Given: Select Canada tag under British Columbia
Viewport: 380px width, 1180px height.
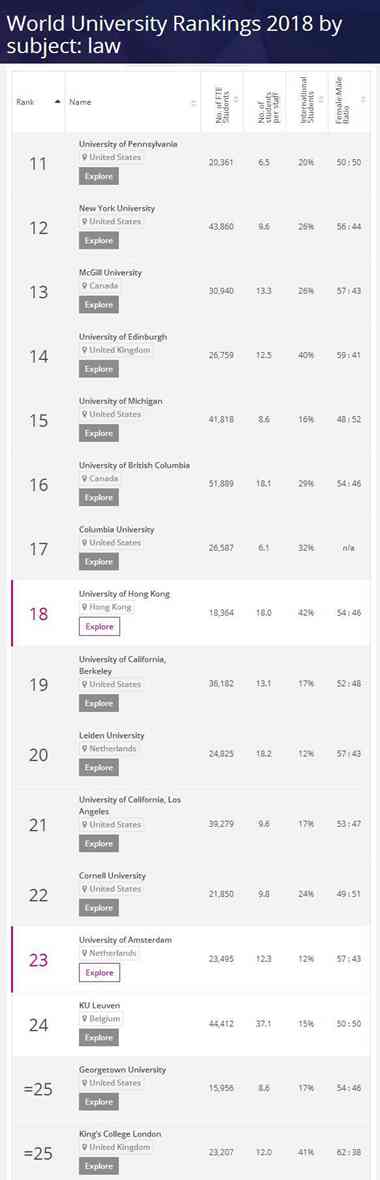Looking at the screenshot, I should point(99,479).
